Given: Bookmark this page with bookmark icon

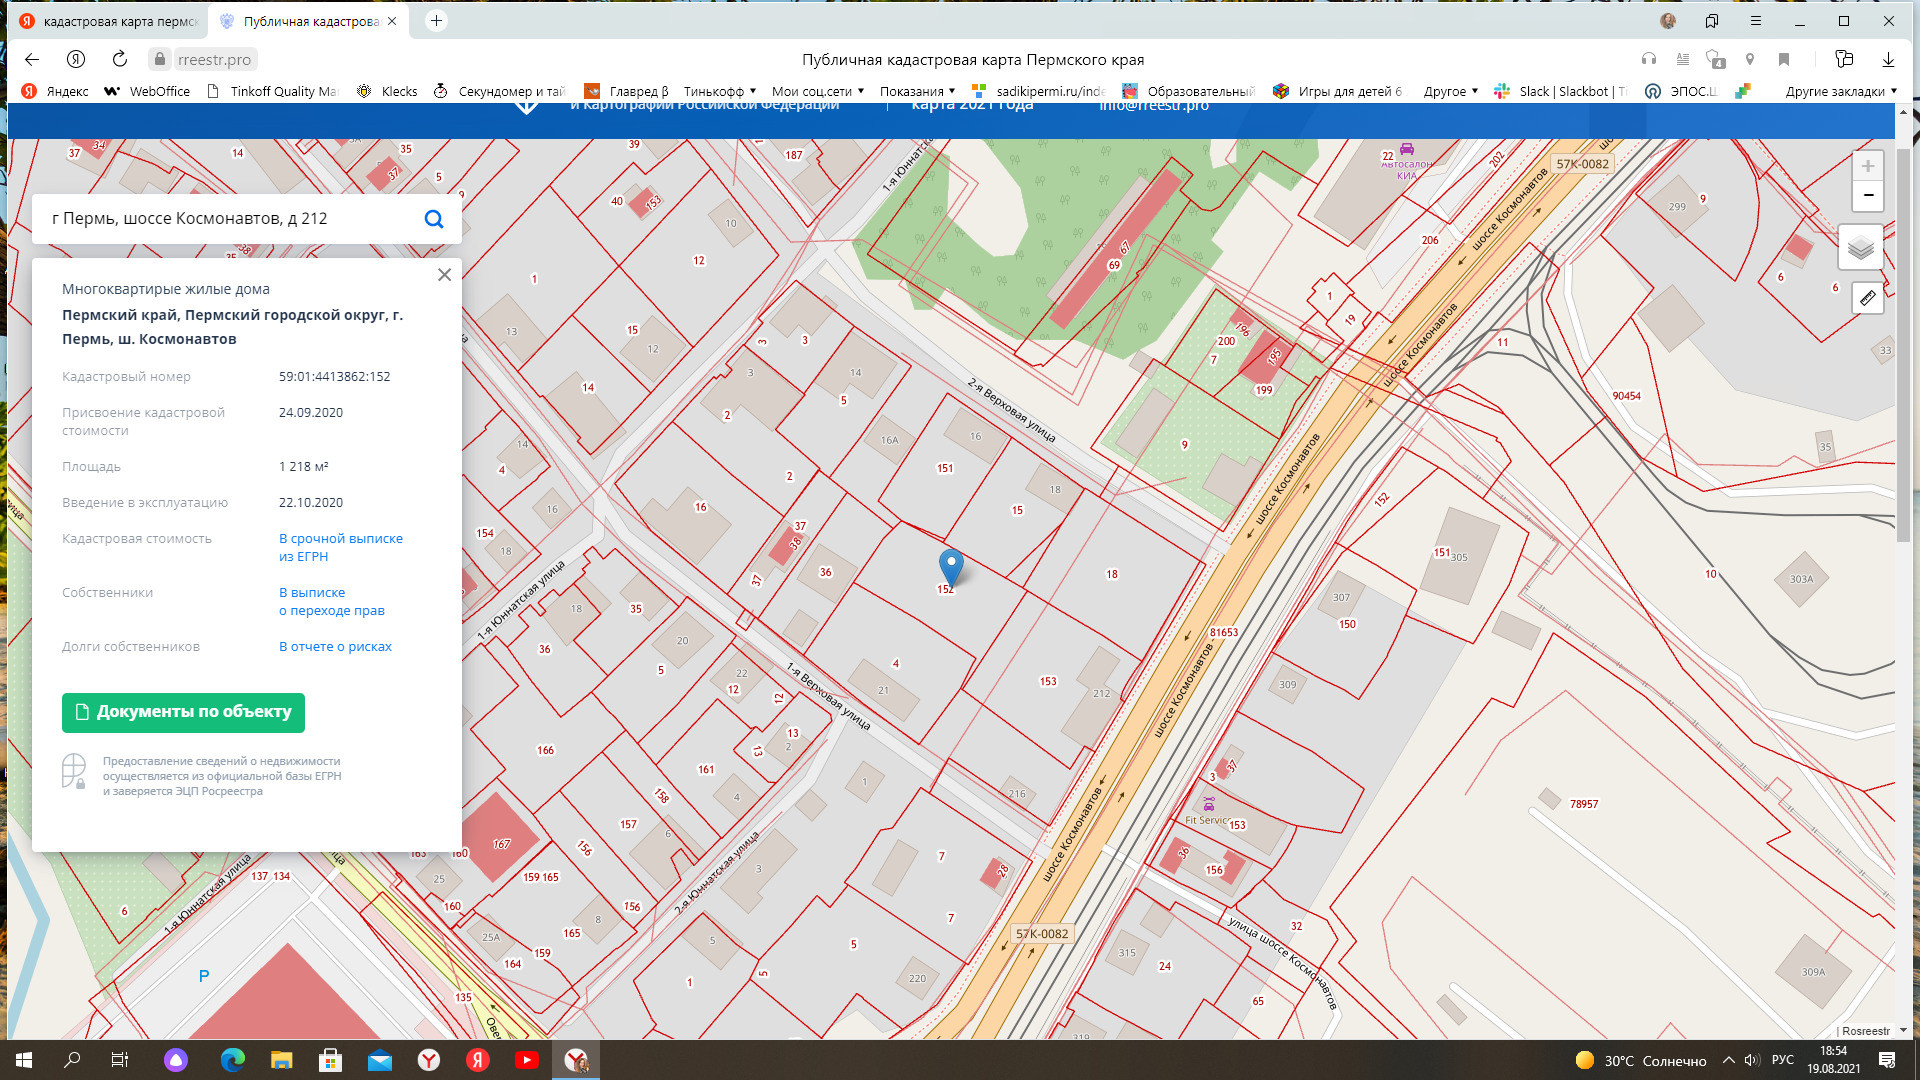Looking at the screenshot, I should coord(1784,59).
